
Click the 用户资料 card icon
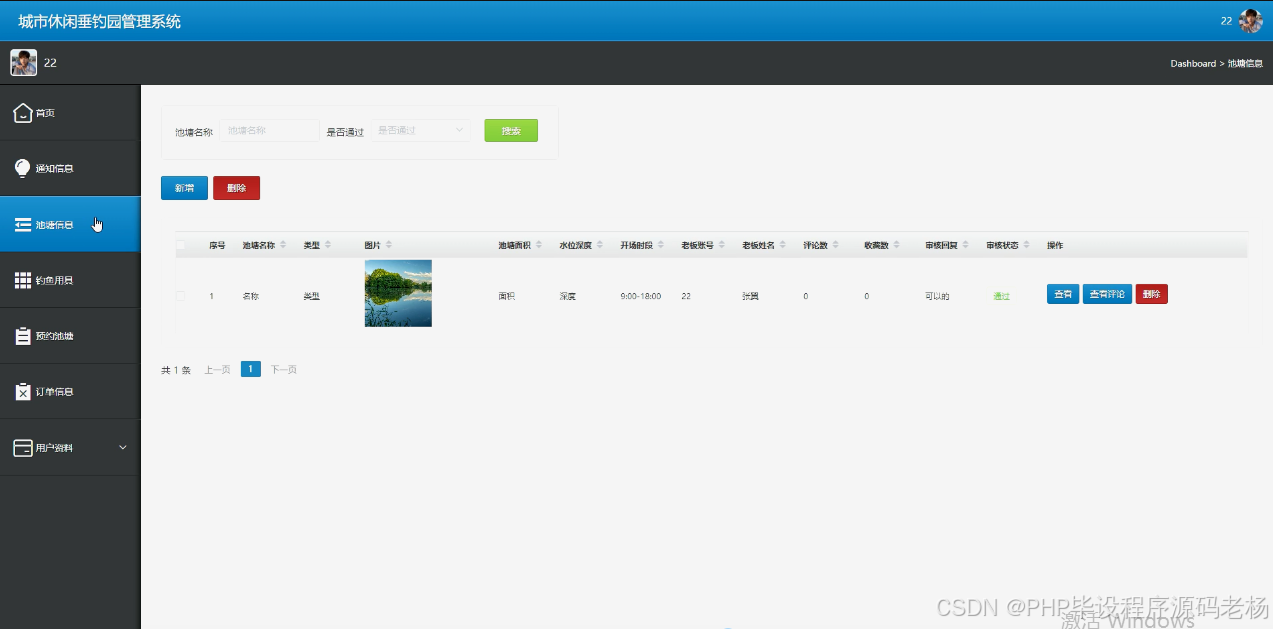pos(23,448)
